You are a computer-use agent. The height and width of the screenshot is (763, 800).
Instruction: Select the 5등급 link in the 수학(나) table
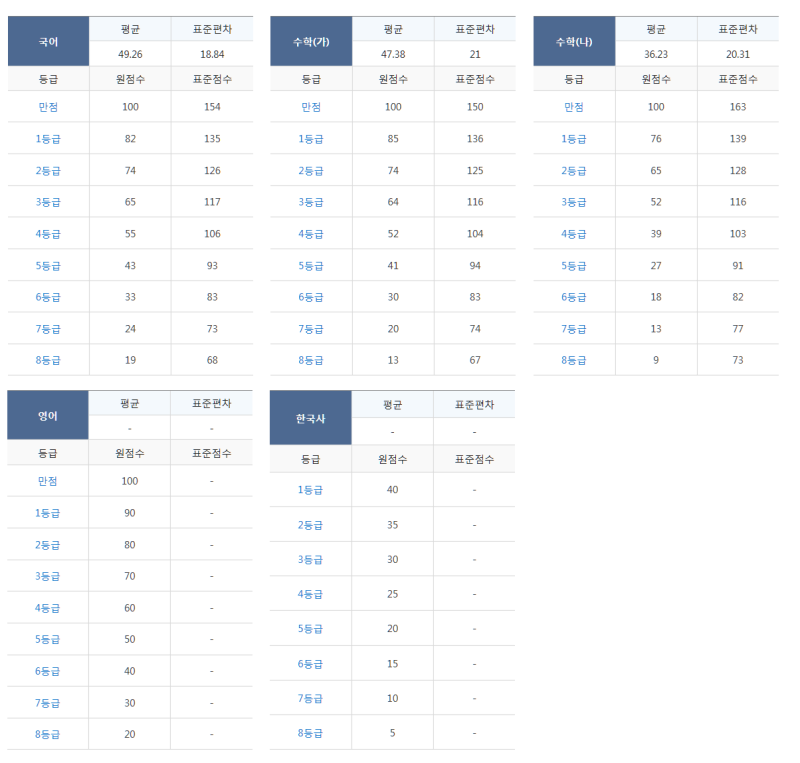coord(573,265)
